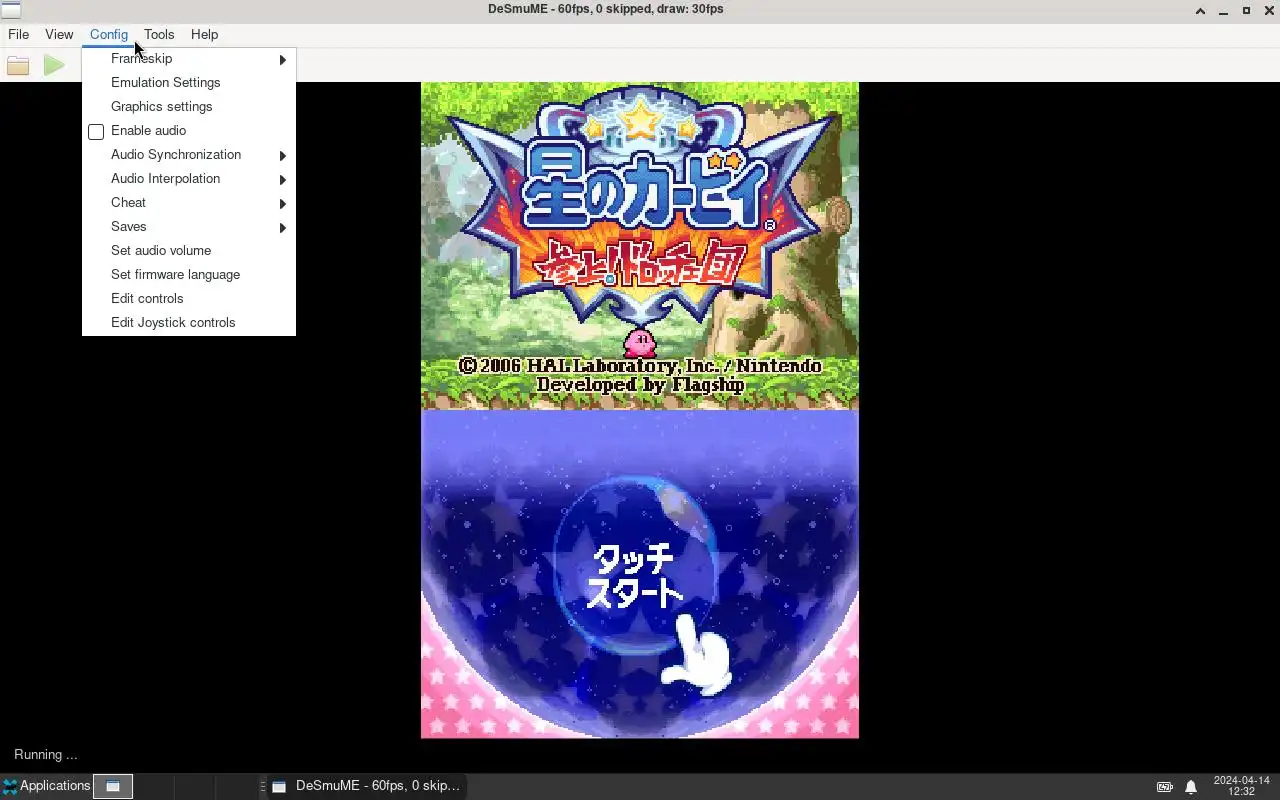This screenshot has height=800, width=1280.
Task: Toggle the Enable audio checkbox
Action: tap(96, 131)
